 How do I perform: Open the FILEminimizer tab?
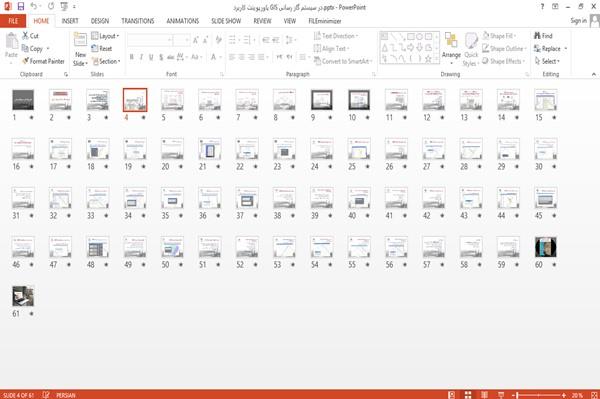[x=324, y=21]
